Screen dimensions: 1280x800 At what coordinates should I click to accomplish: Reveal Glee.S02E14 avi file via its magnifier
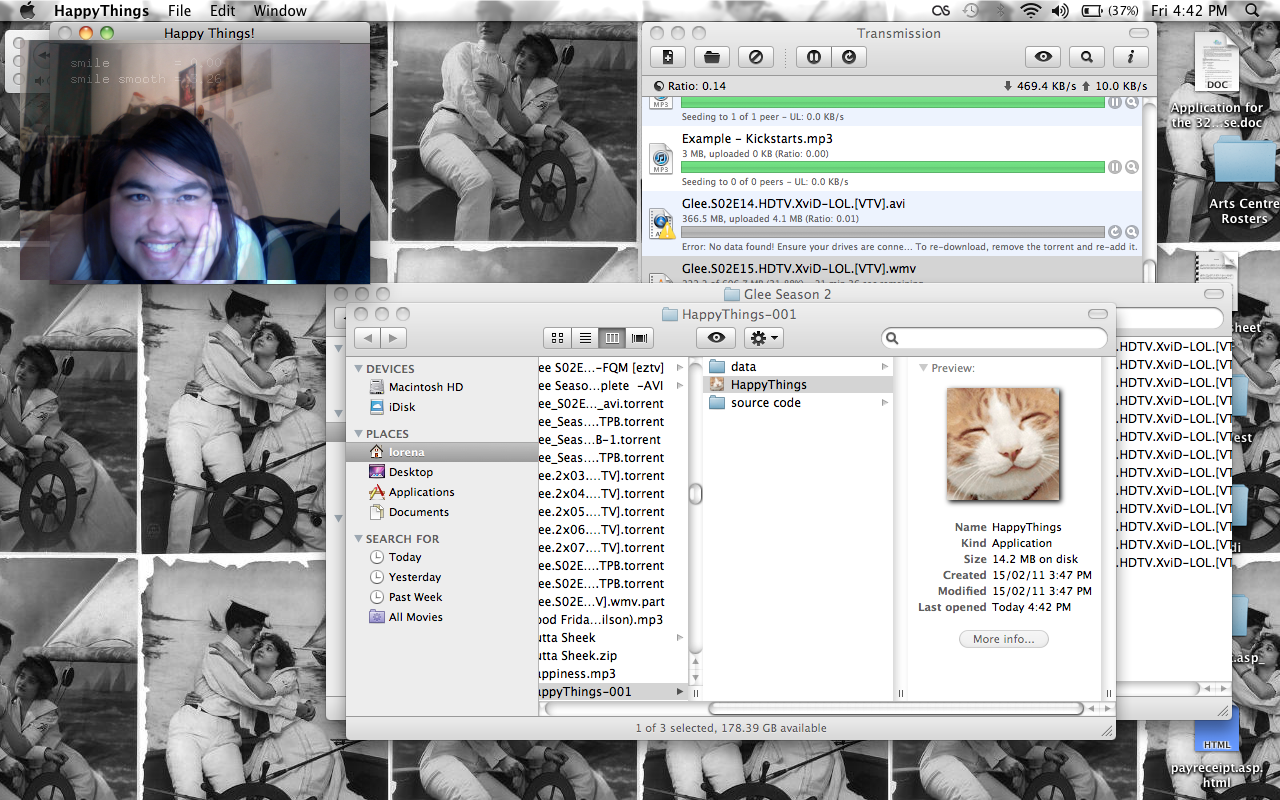[1132, 232]
